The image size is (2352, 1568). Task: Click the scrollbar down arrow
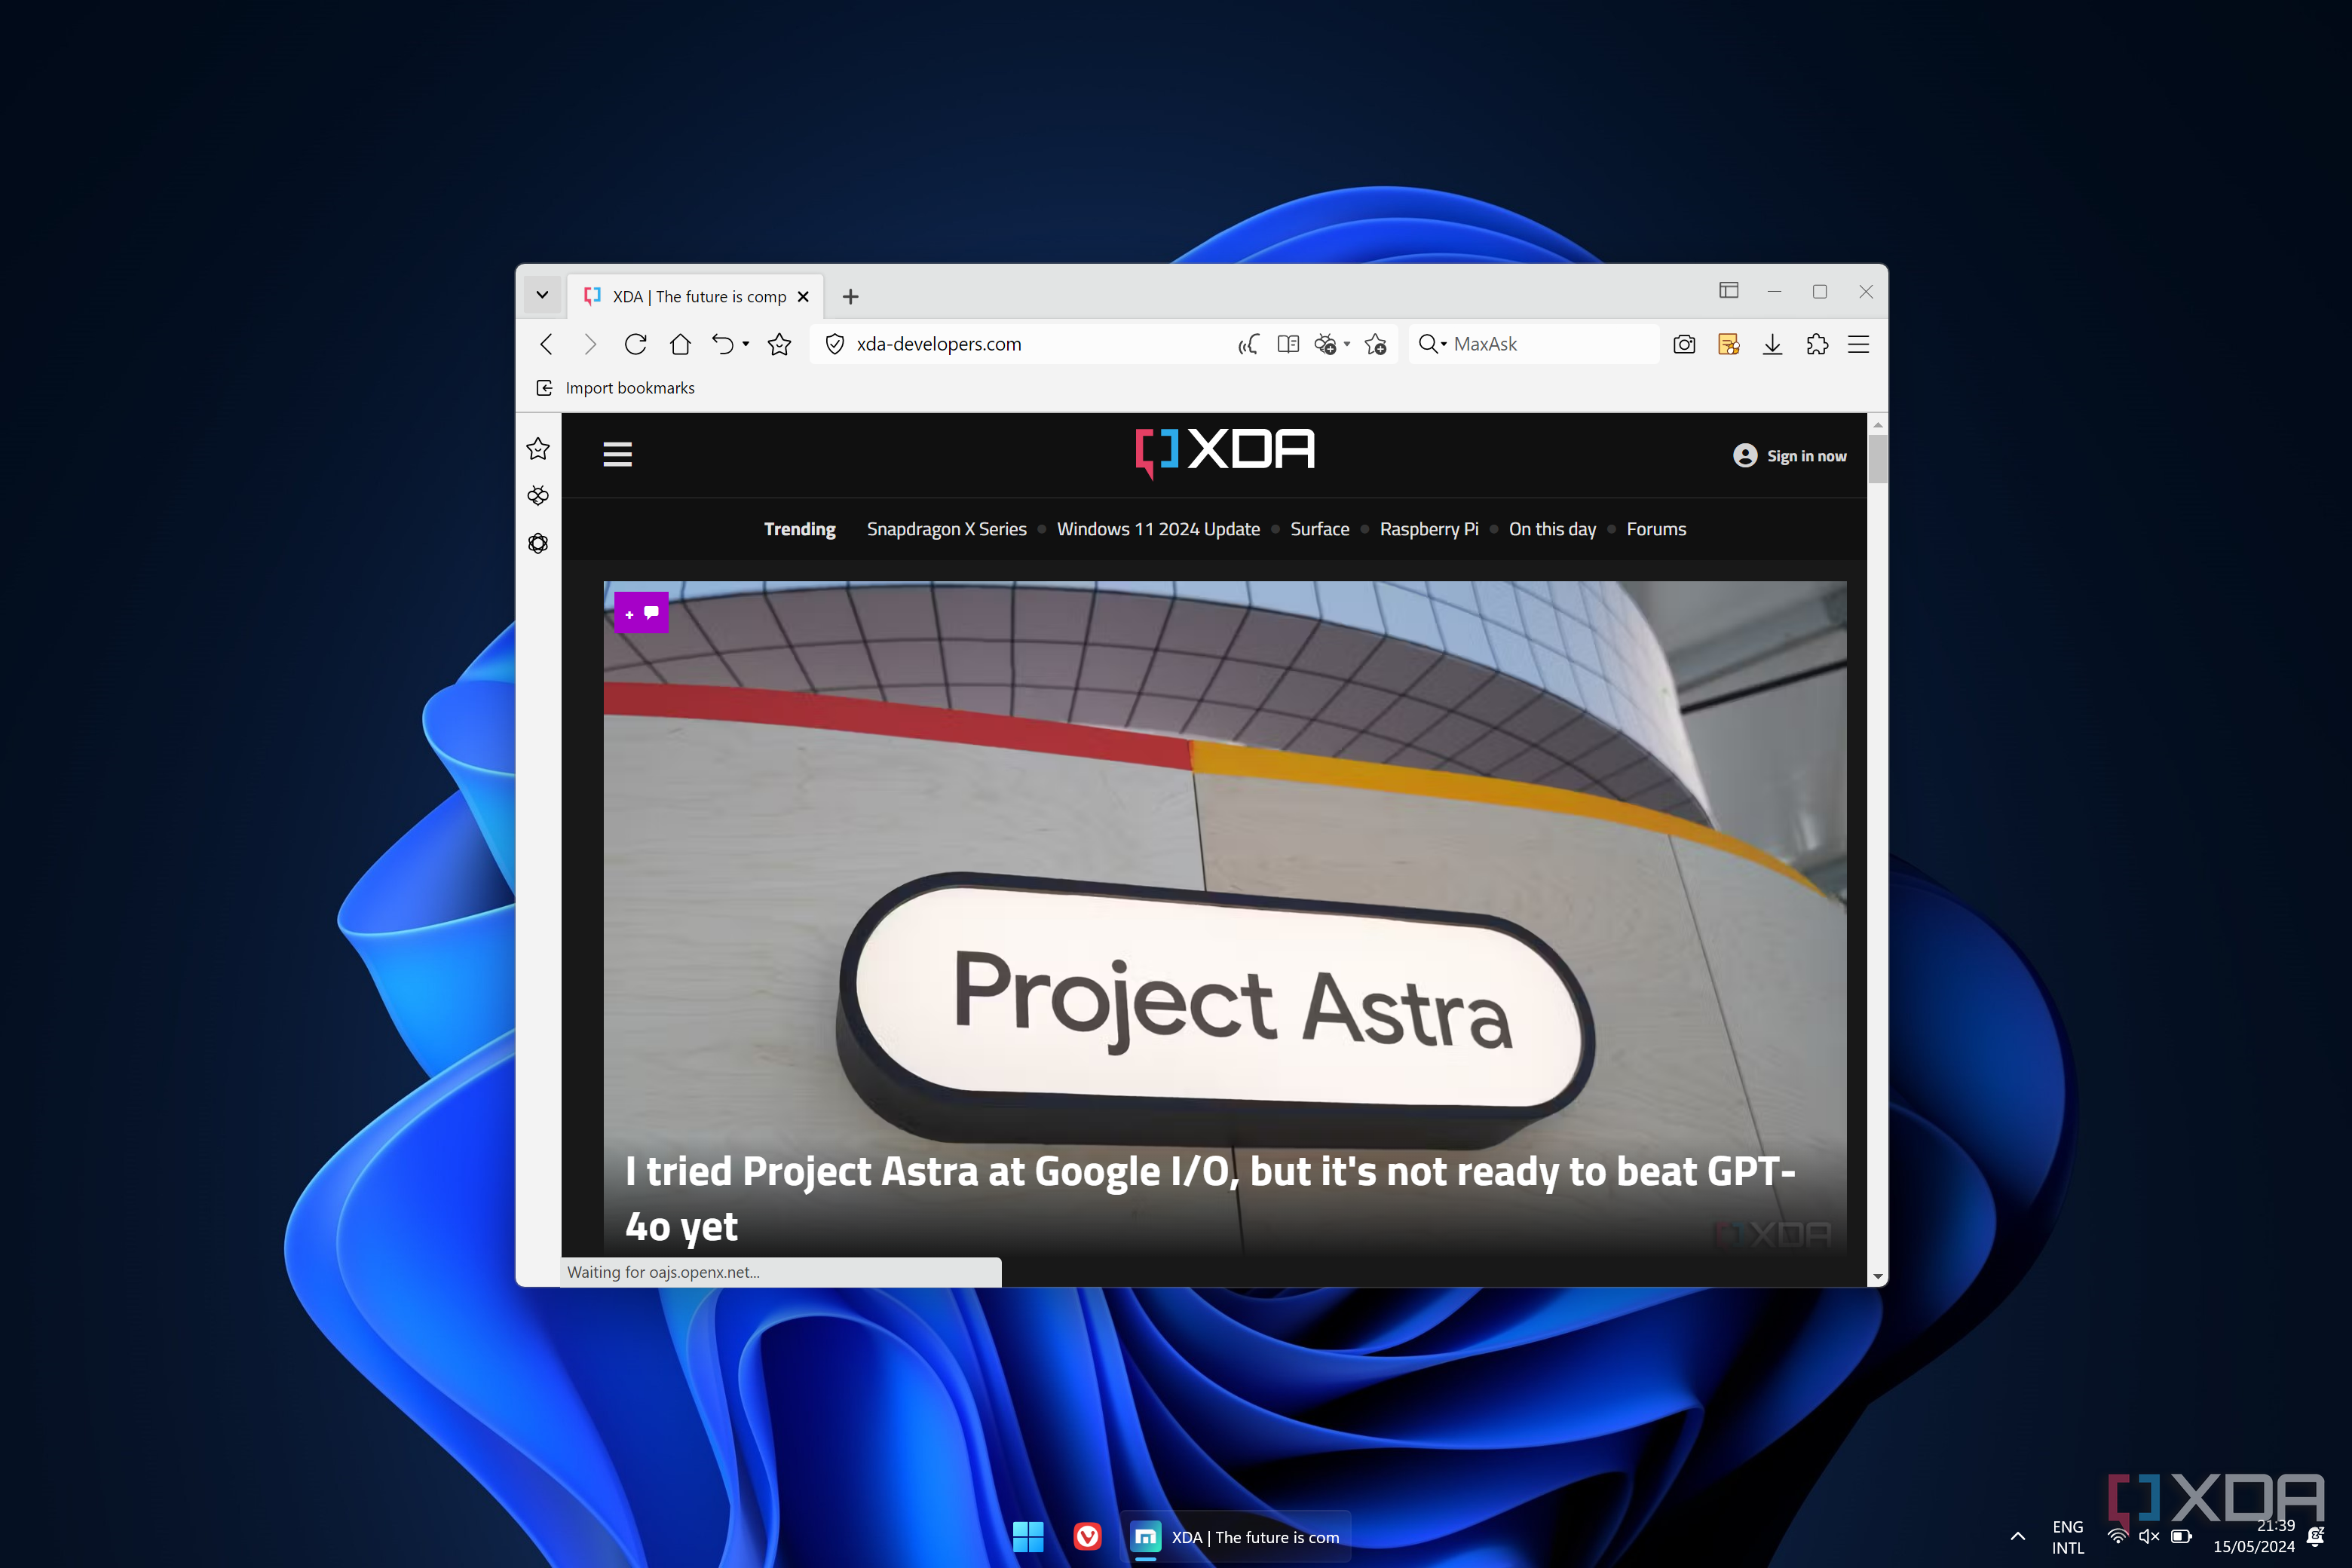point(1877,1277)
